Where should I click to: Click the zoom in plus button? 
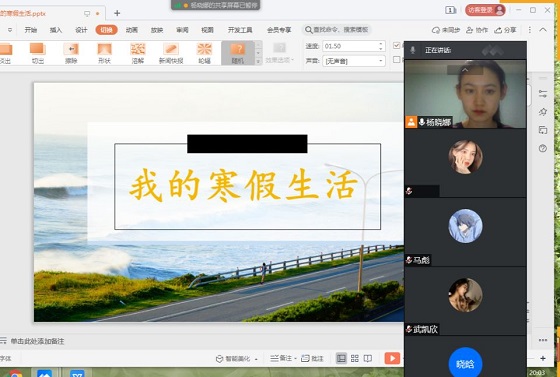coord(543,358)
